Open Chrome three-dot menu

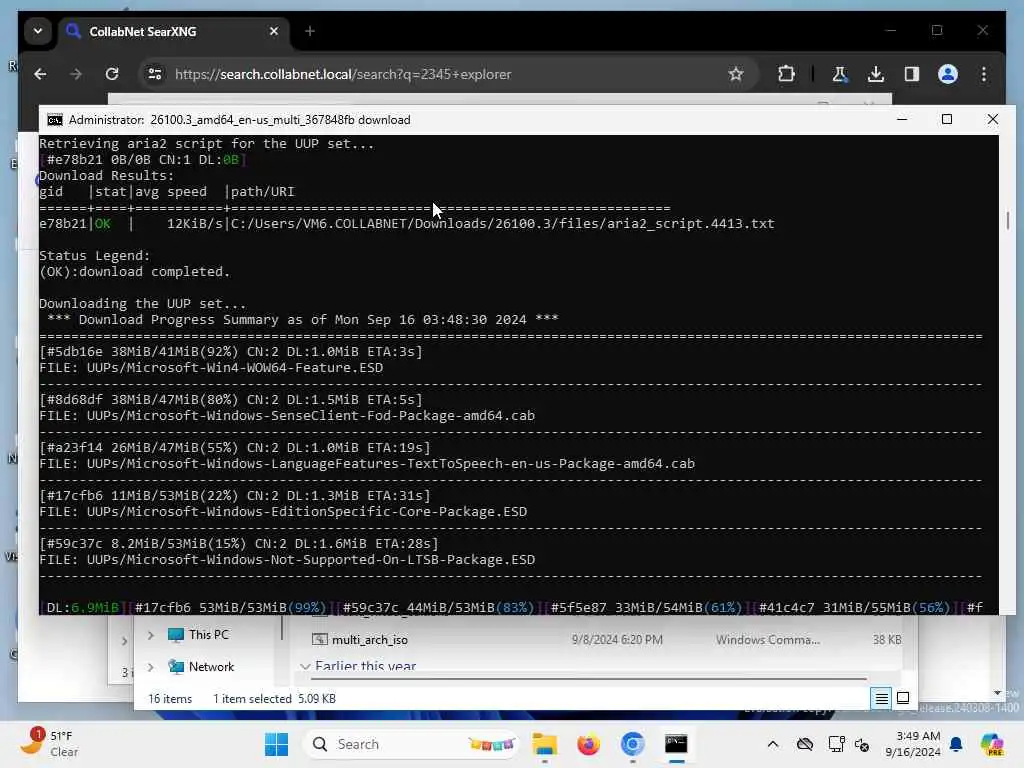click(x=984, y=74)
